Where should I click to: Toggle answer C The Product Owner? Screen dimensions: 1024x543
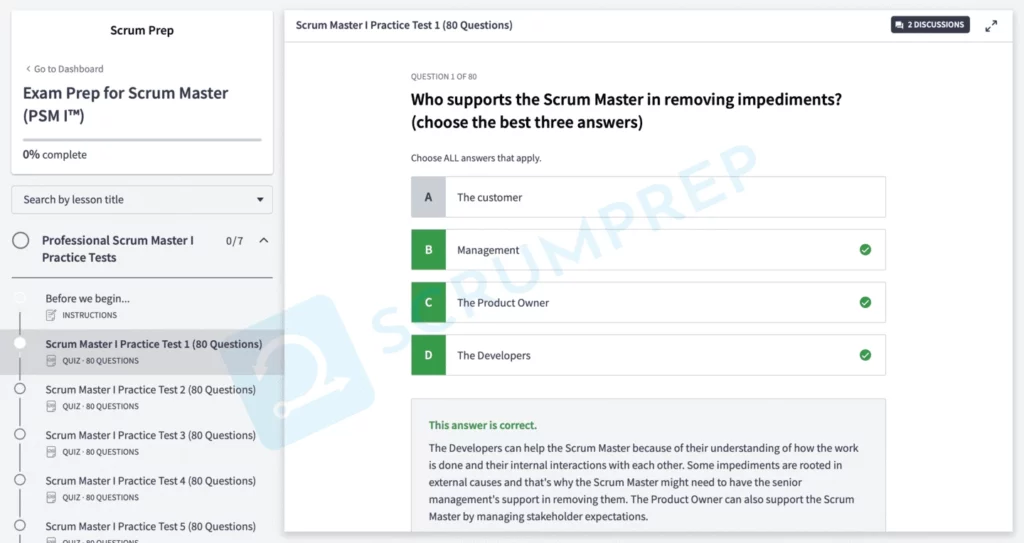click(647, 303)
